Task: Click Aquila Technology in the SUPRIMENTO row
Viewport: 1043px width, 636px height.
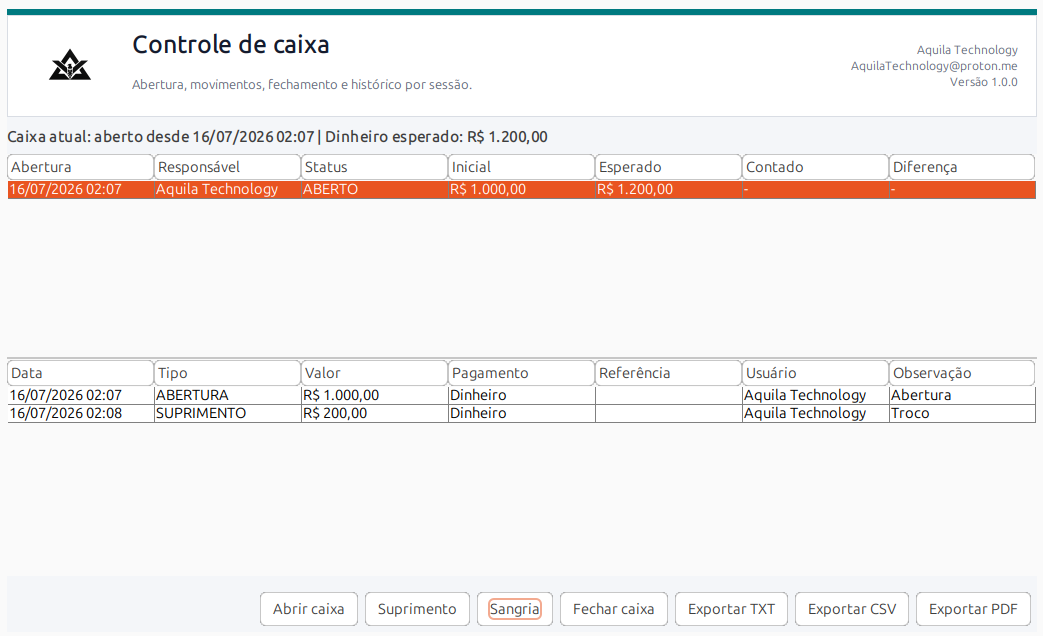Action: click(x=816, y=413)
